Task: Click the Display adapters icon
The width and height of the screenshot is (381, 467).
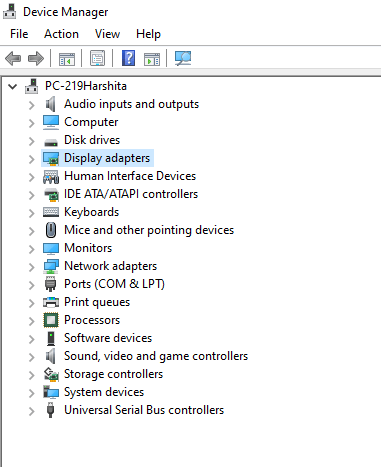Action: point(51,158)
